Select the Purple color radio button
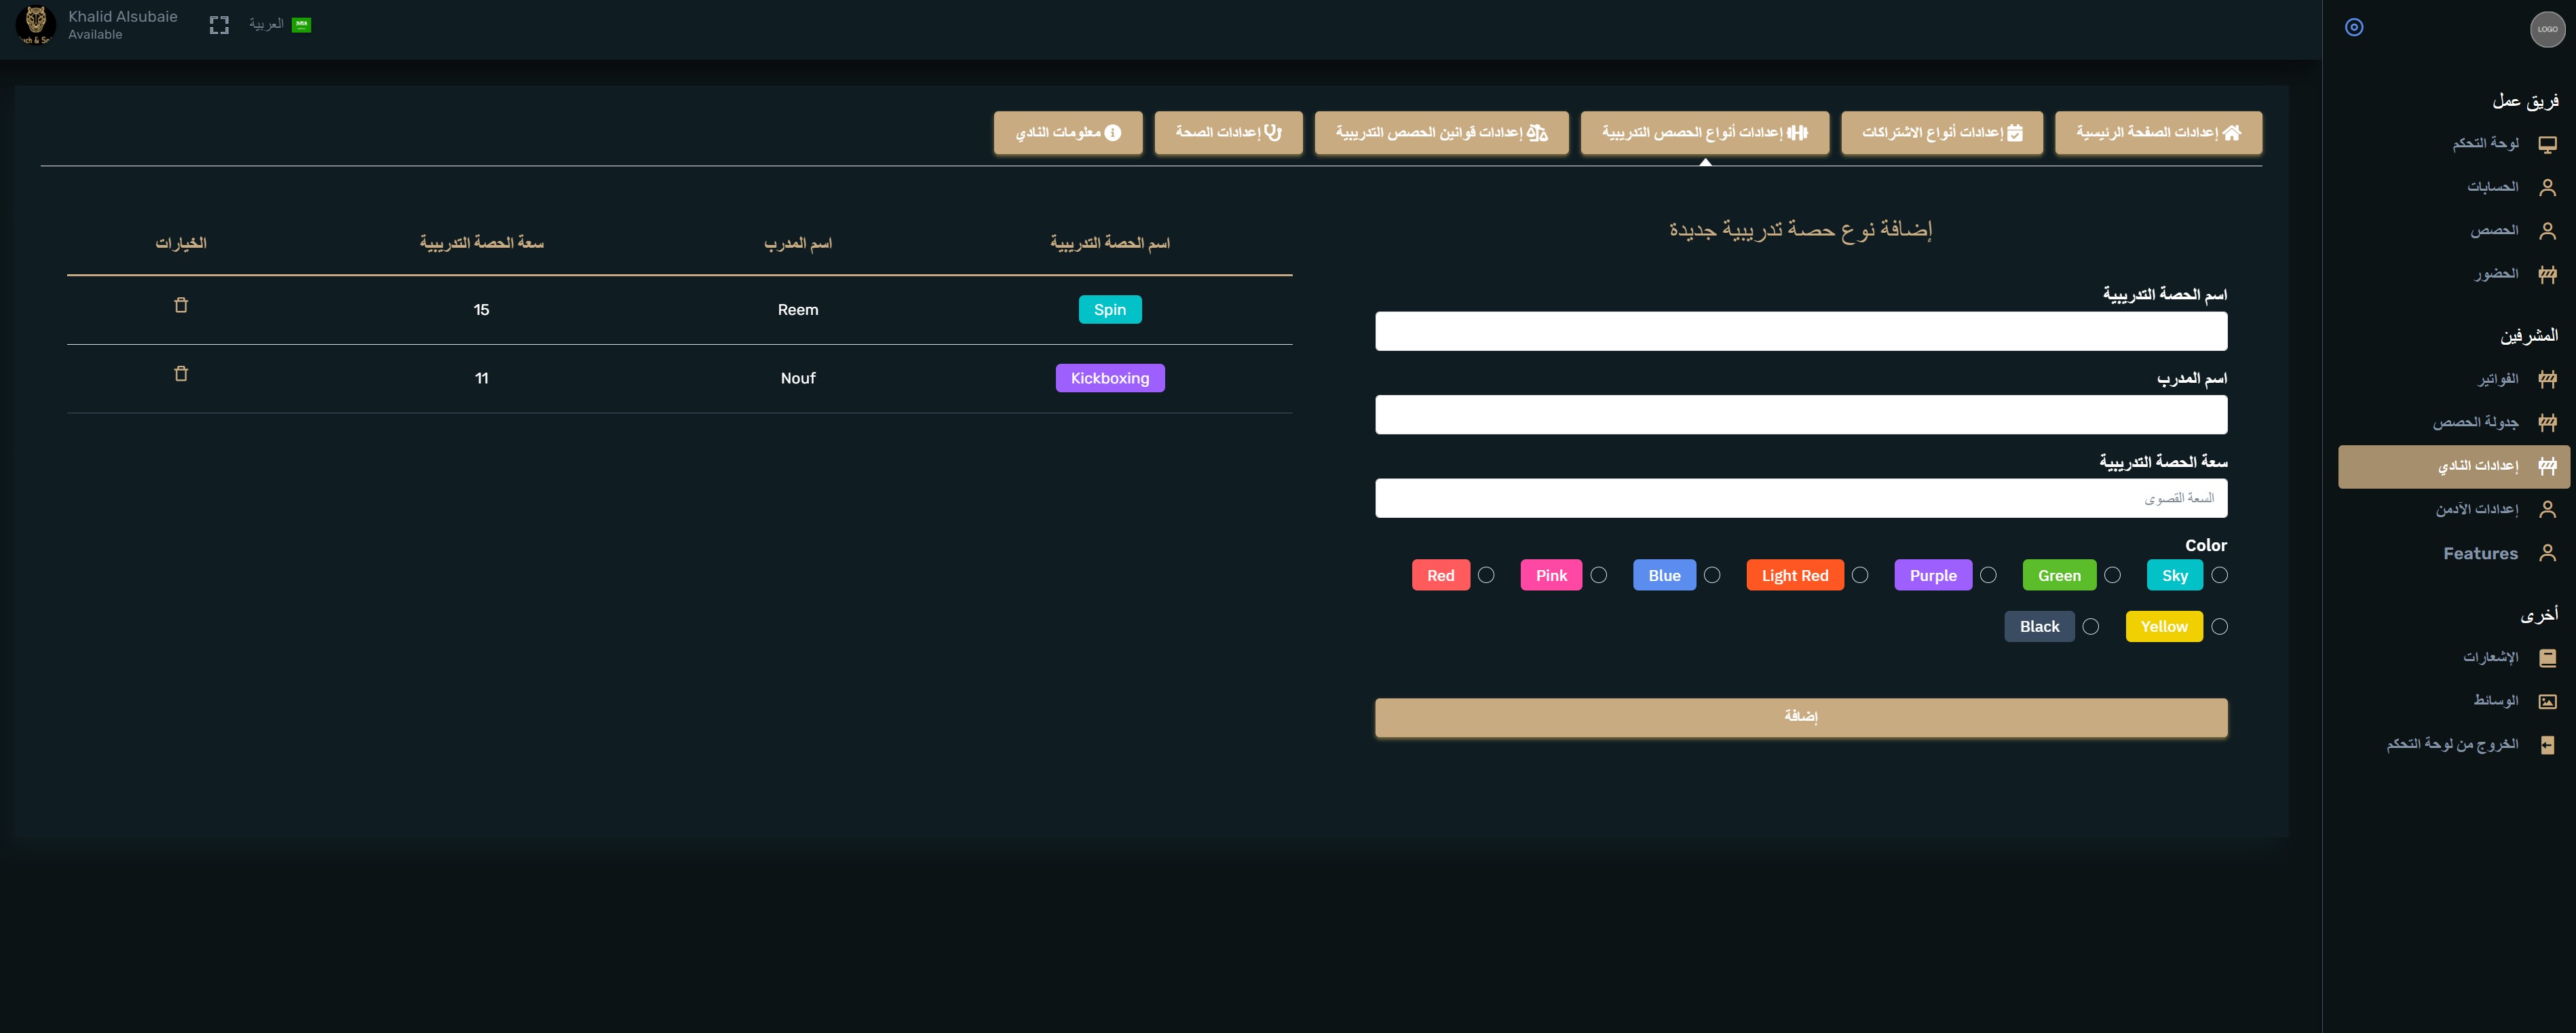 pyautogui.click(x=1988, y=575)
